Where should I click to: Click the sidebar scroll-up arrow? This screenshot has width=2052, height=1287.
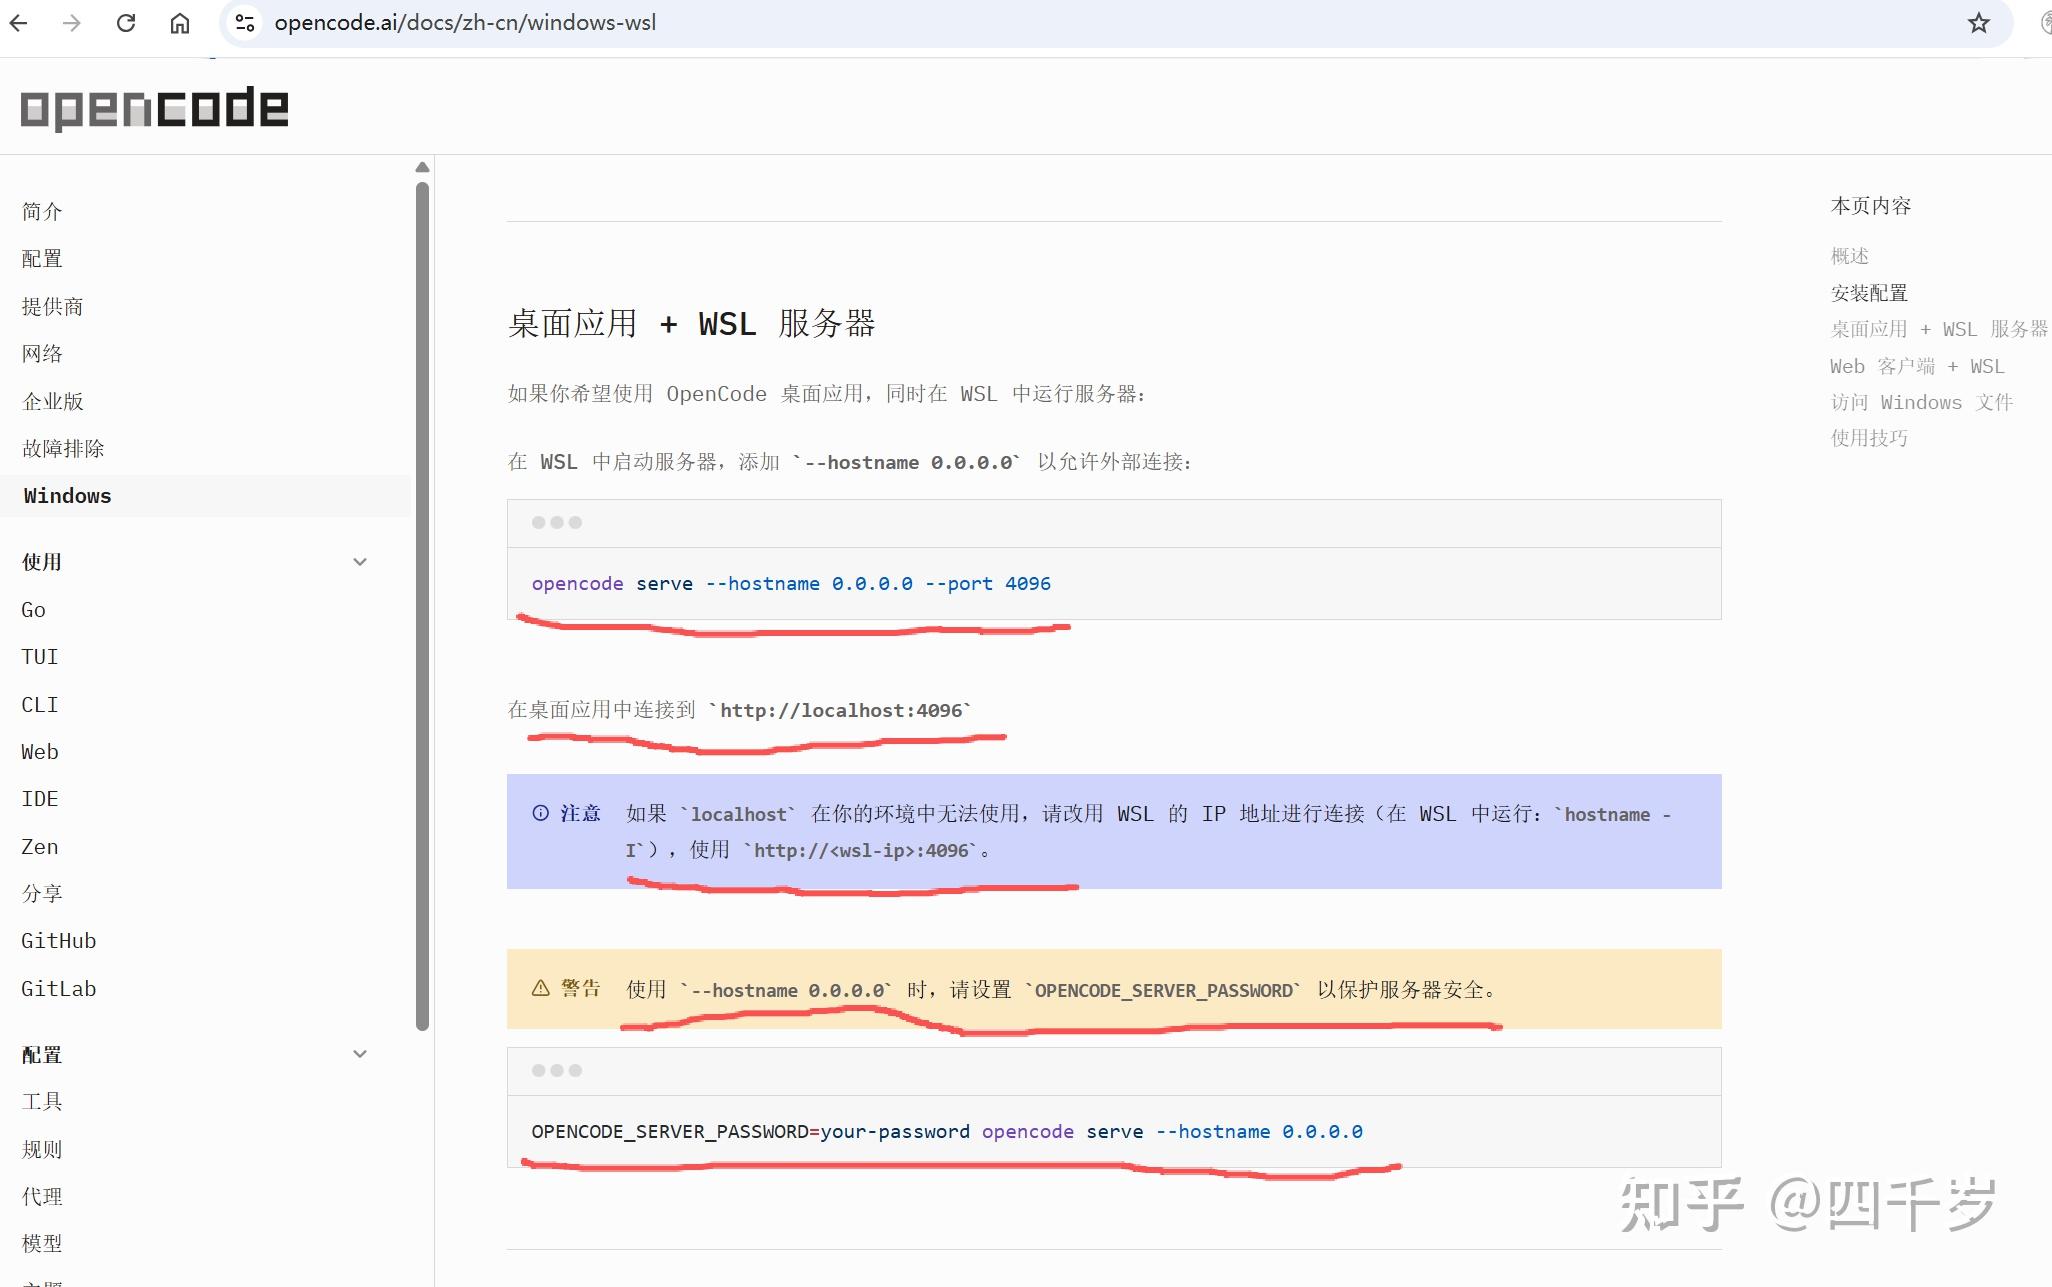pos(422,167)
